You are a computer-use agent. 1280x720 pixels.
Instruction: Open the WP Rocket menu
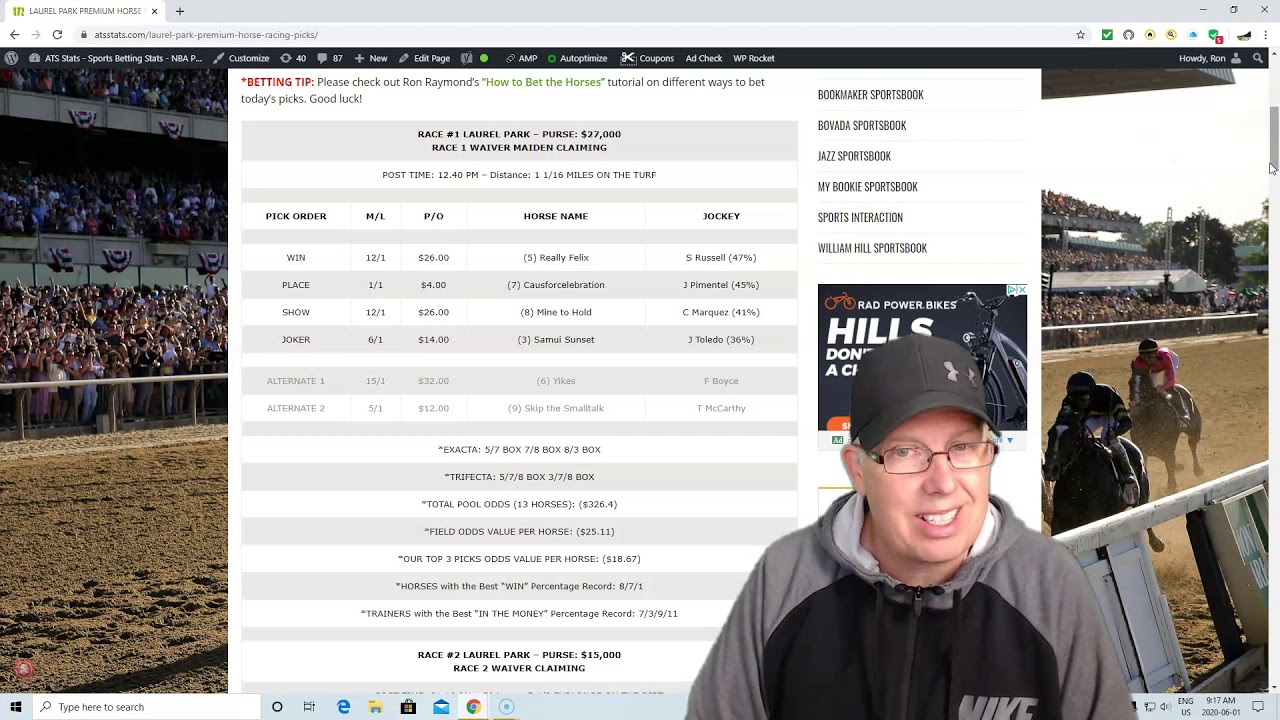754,58
